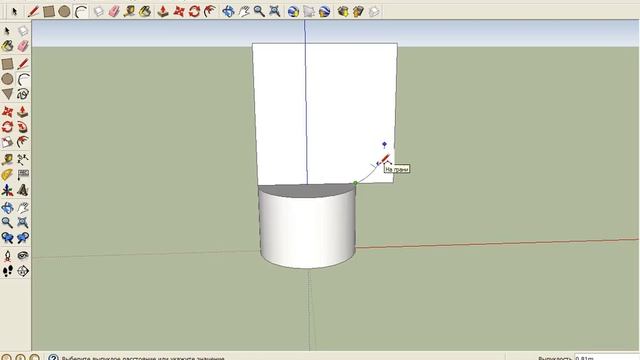Select the Circle tool in the side tool set
The image size is (640, 360).
click(7, 79)
